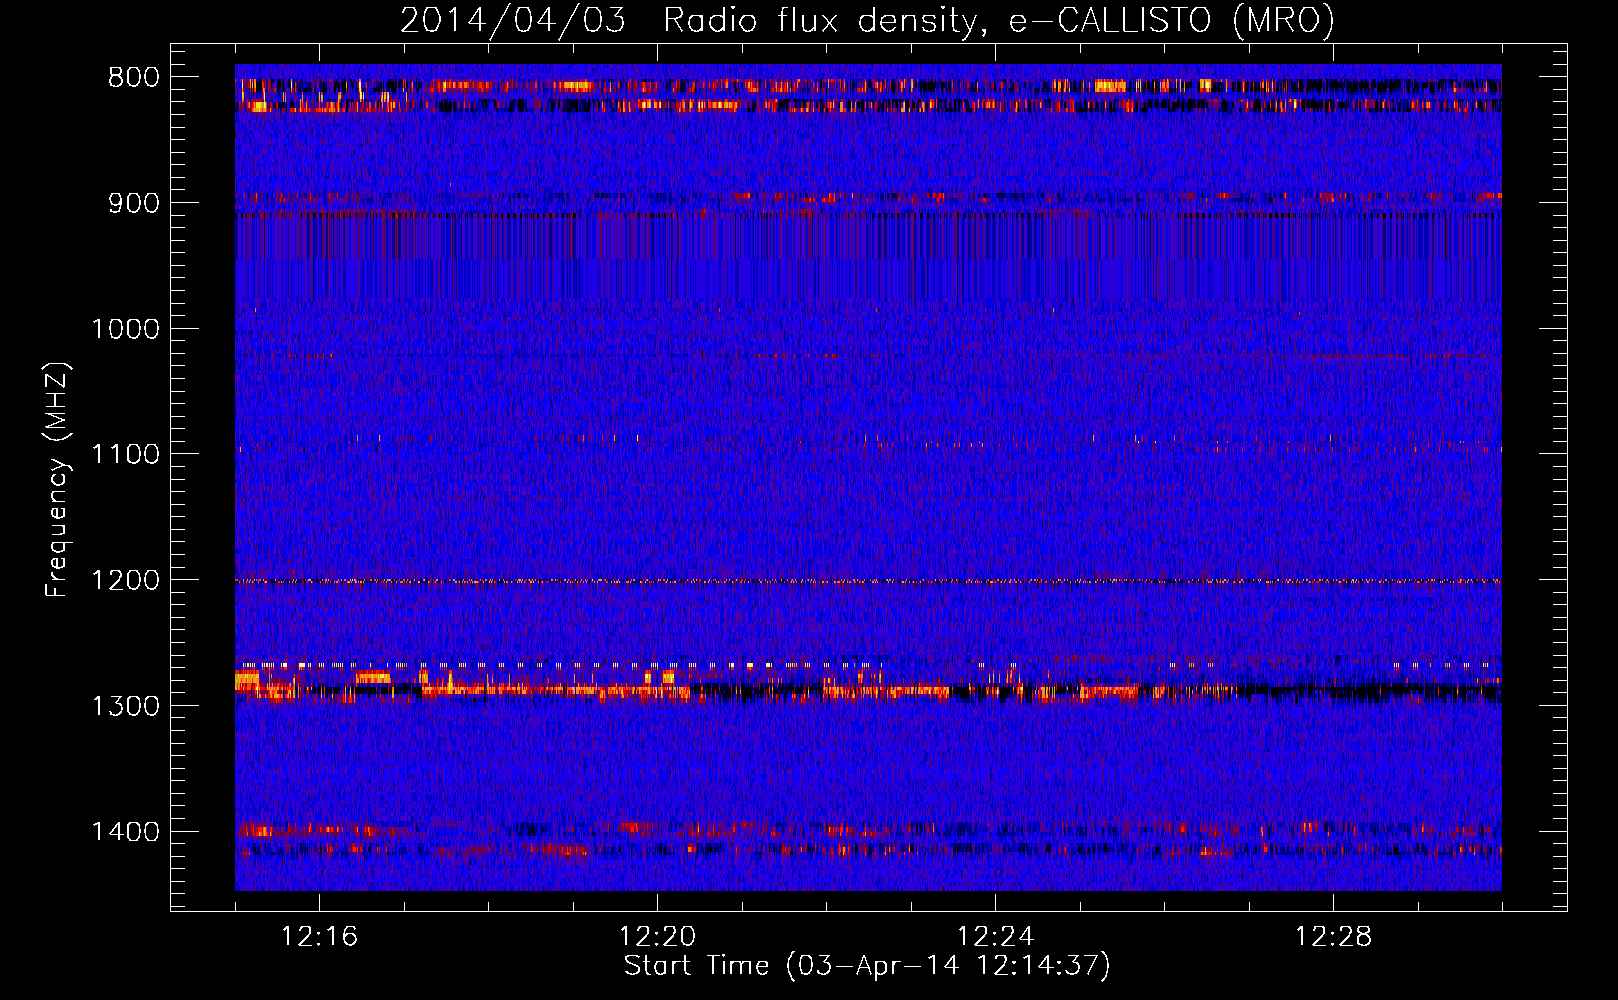Click the 'Start Time (03-Apr-14 12:14:37)' label
Viewport: 1618px width, 1000px height.
point(867,966)
